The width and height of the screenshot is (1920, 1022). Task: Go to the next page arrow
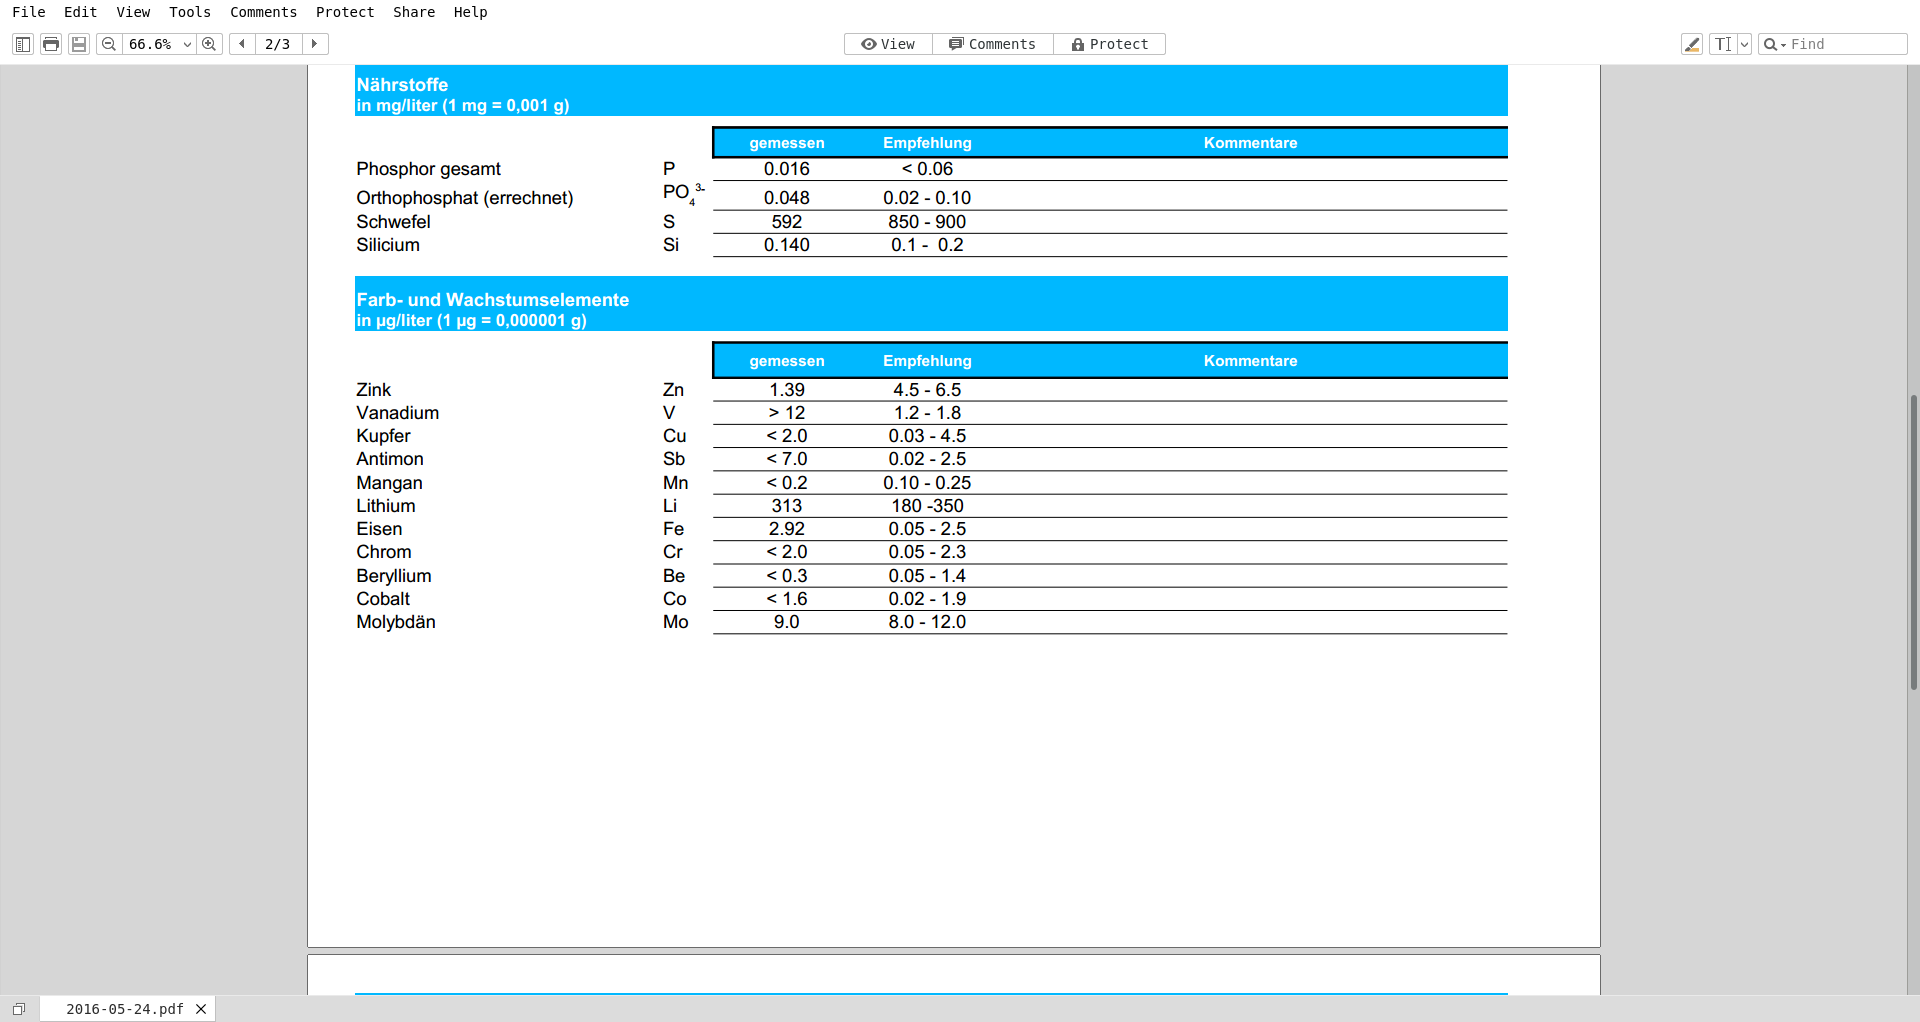pos(315,44)
